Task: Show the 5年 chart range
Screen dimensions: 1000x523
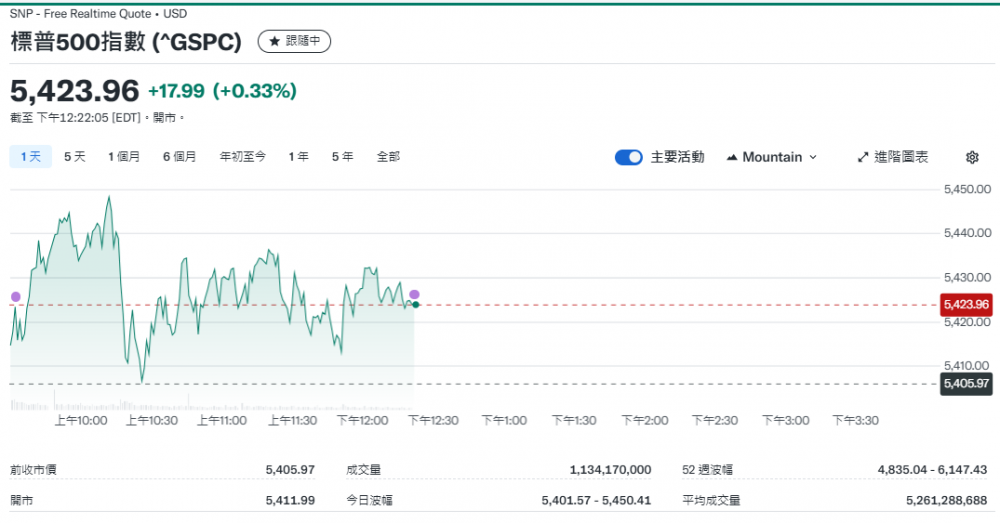Action: (342, 157)
